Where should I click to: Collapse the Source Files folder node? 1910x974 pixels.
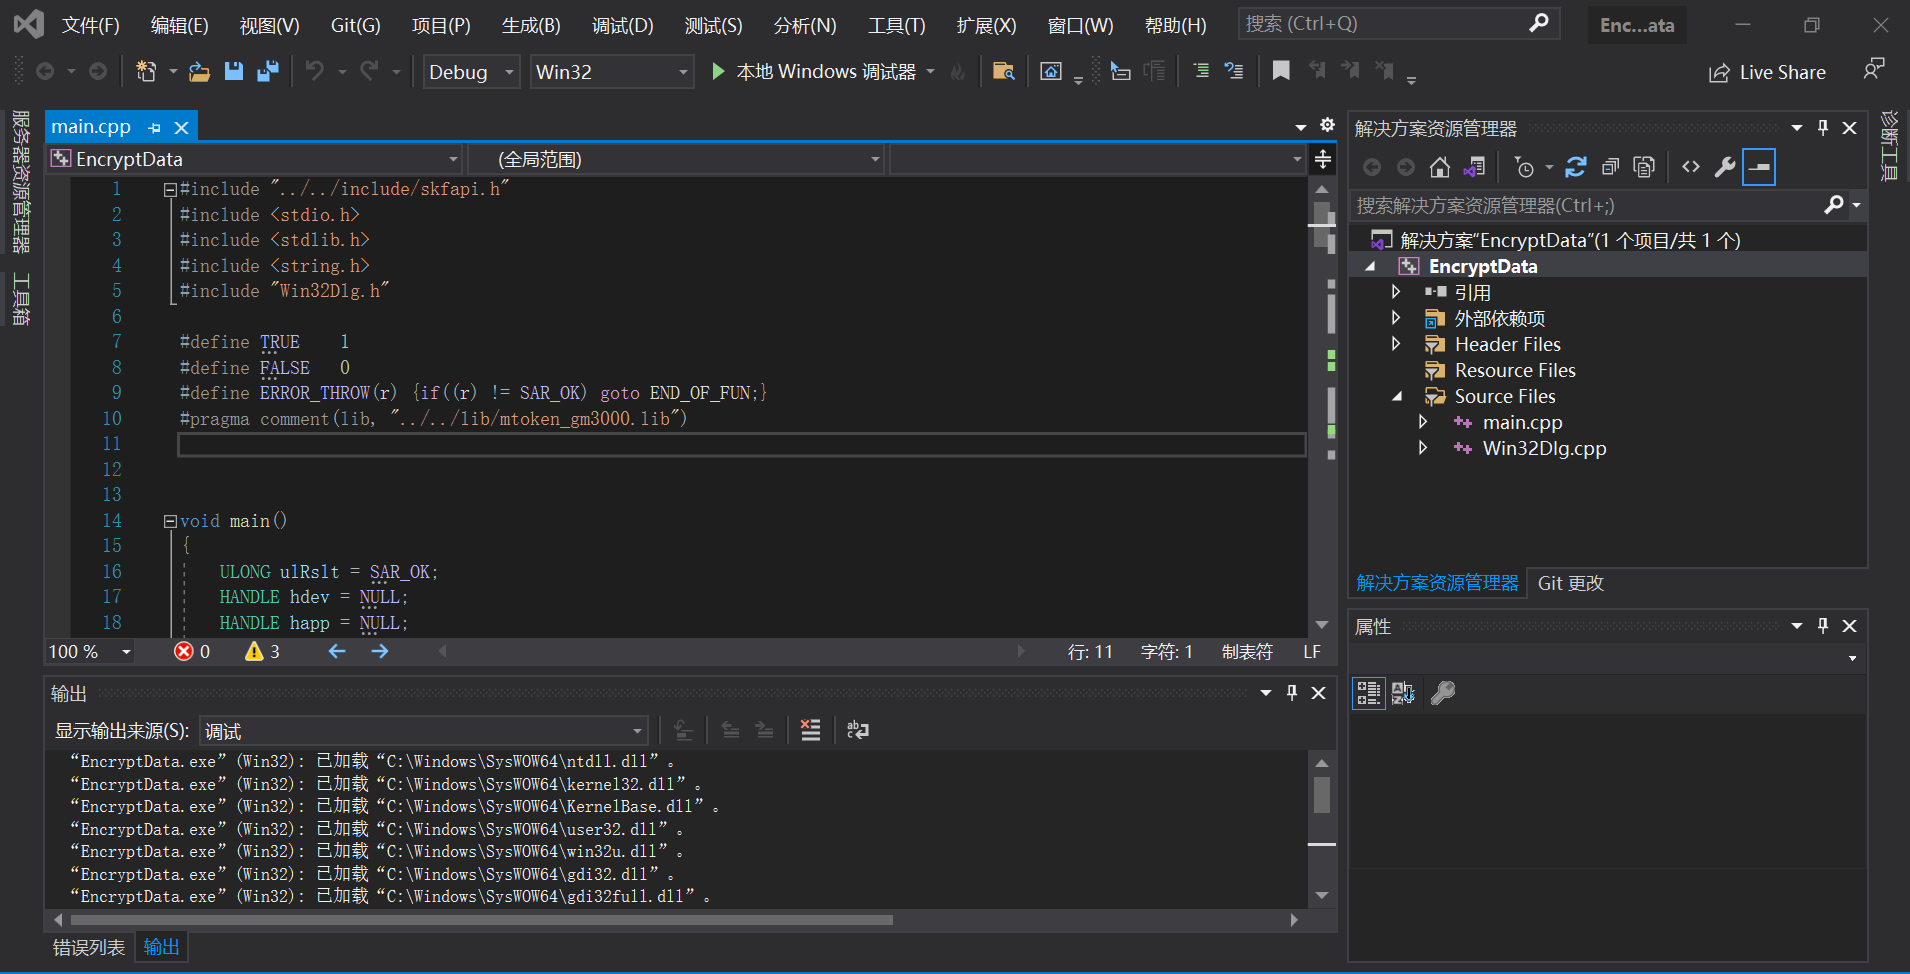(x=1397, y=396)
